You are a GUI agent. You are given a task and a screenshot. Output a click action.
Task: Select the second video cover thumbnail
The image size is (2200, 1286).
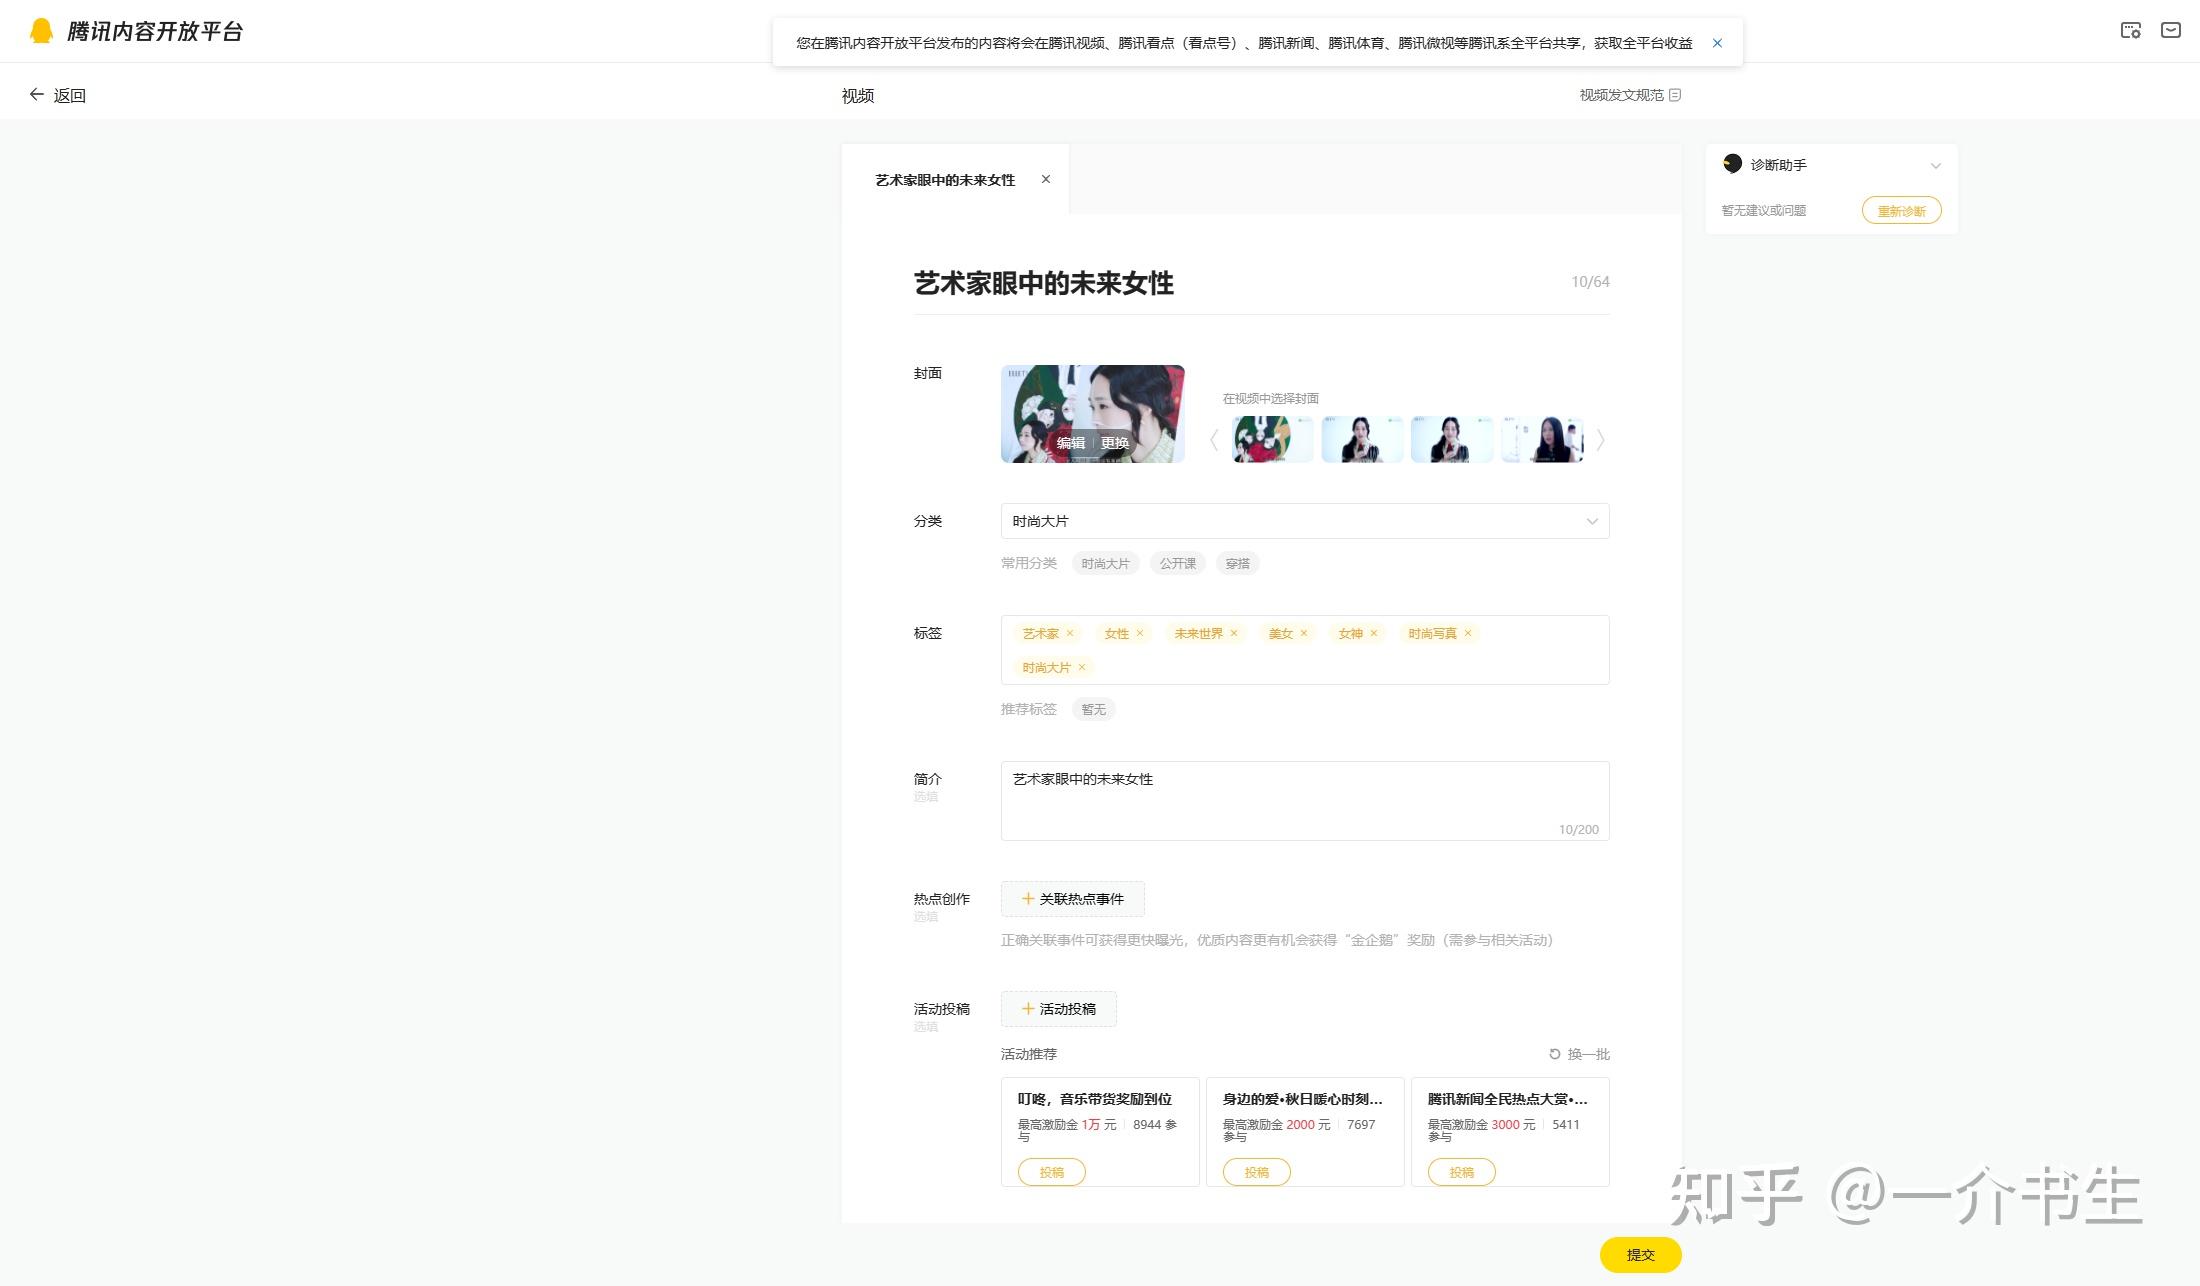pos(1362,440)
